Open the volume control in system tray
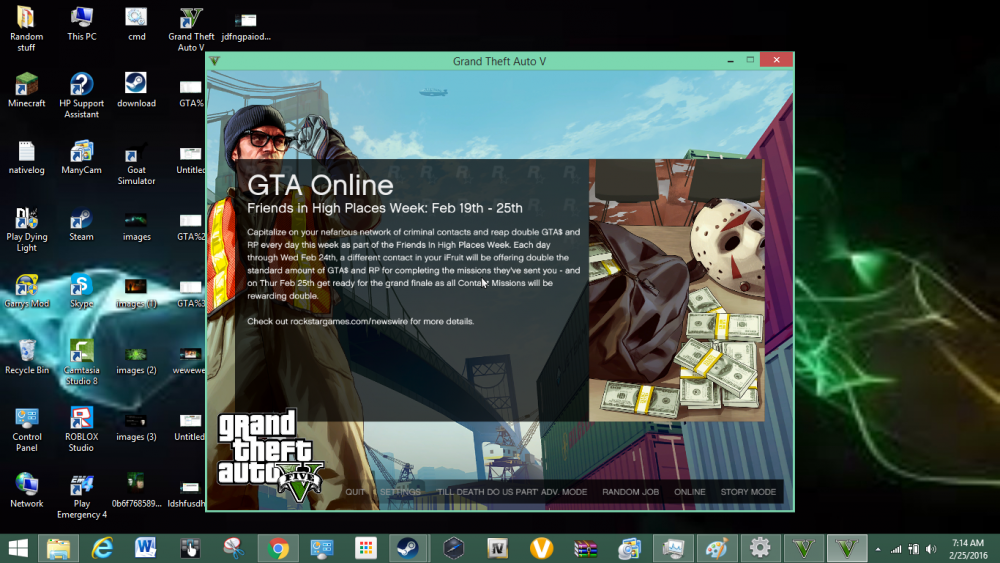The width and height of the screenshot is (1000, 563). click(x=931, y=549)
